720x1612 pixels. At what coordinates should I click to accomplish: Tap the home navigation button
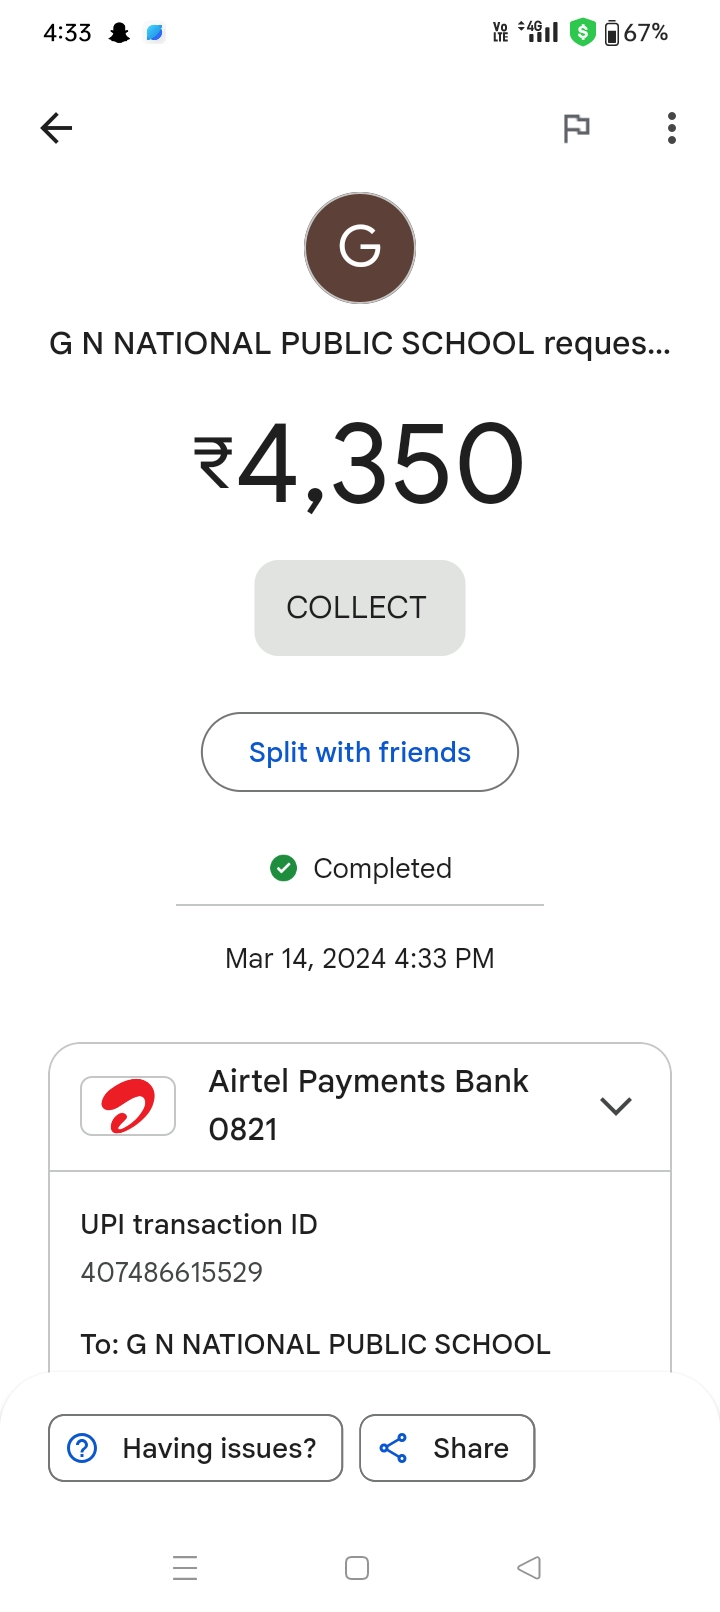tap(357, 1568)
